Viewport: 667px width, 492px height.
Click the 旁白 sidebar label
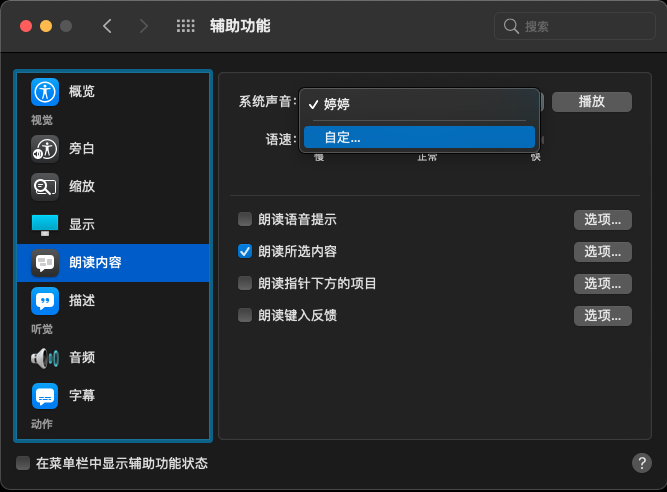(82, 149)
